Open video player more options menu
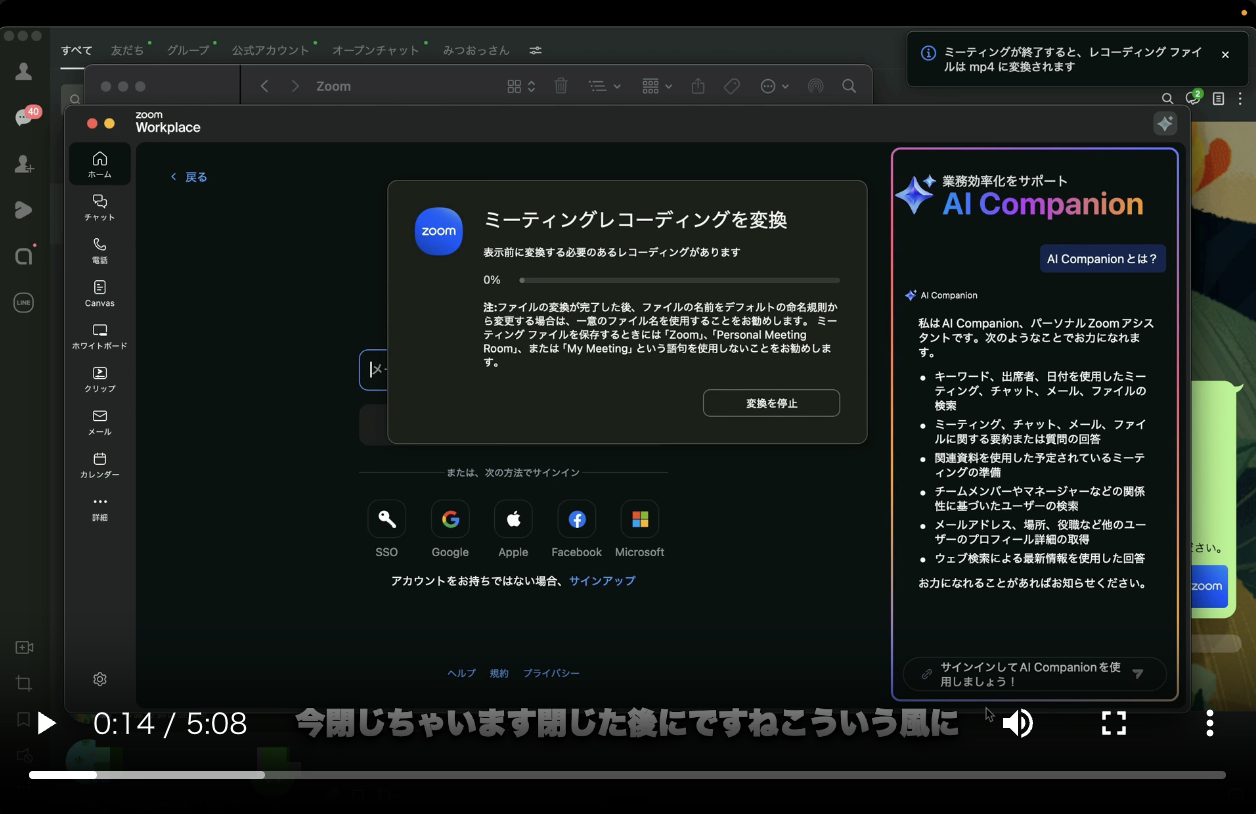The width and height of the screenshot is (1256, 814). pos(1209,723)
